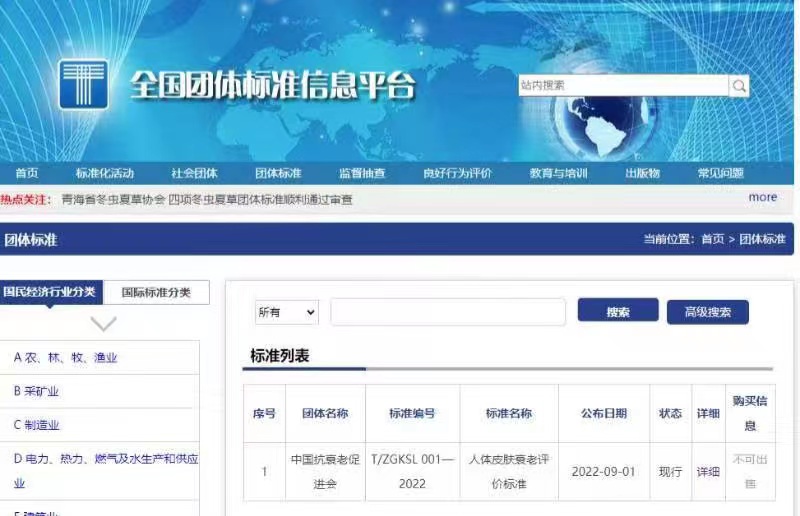Click the platform logo icon
The width and height of the screenshot is (800, 516).
coord(83,84)
